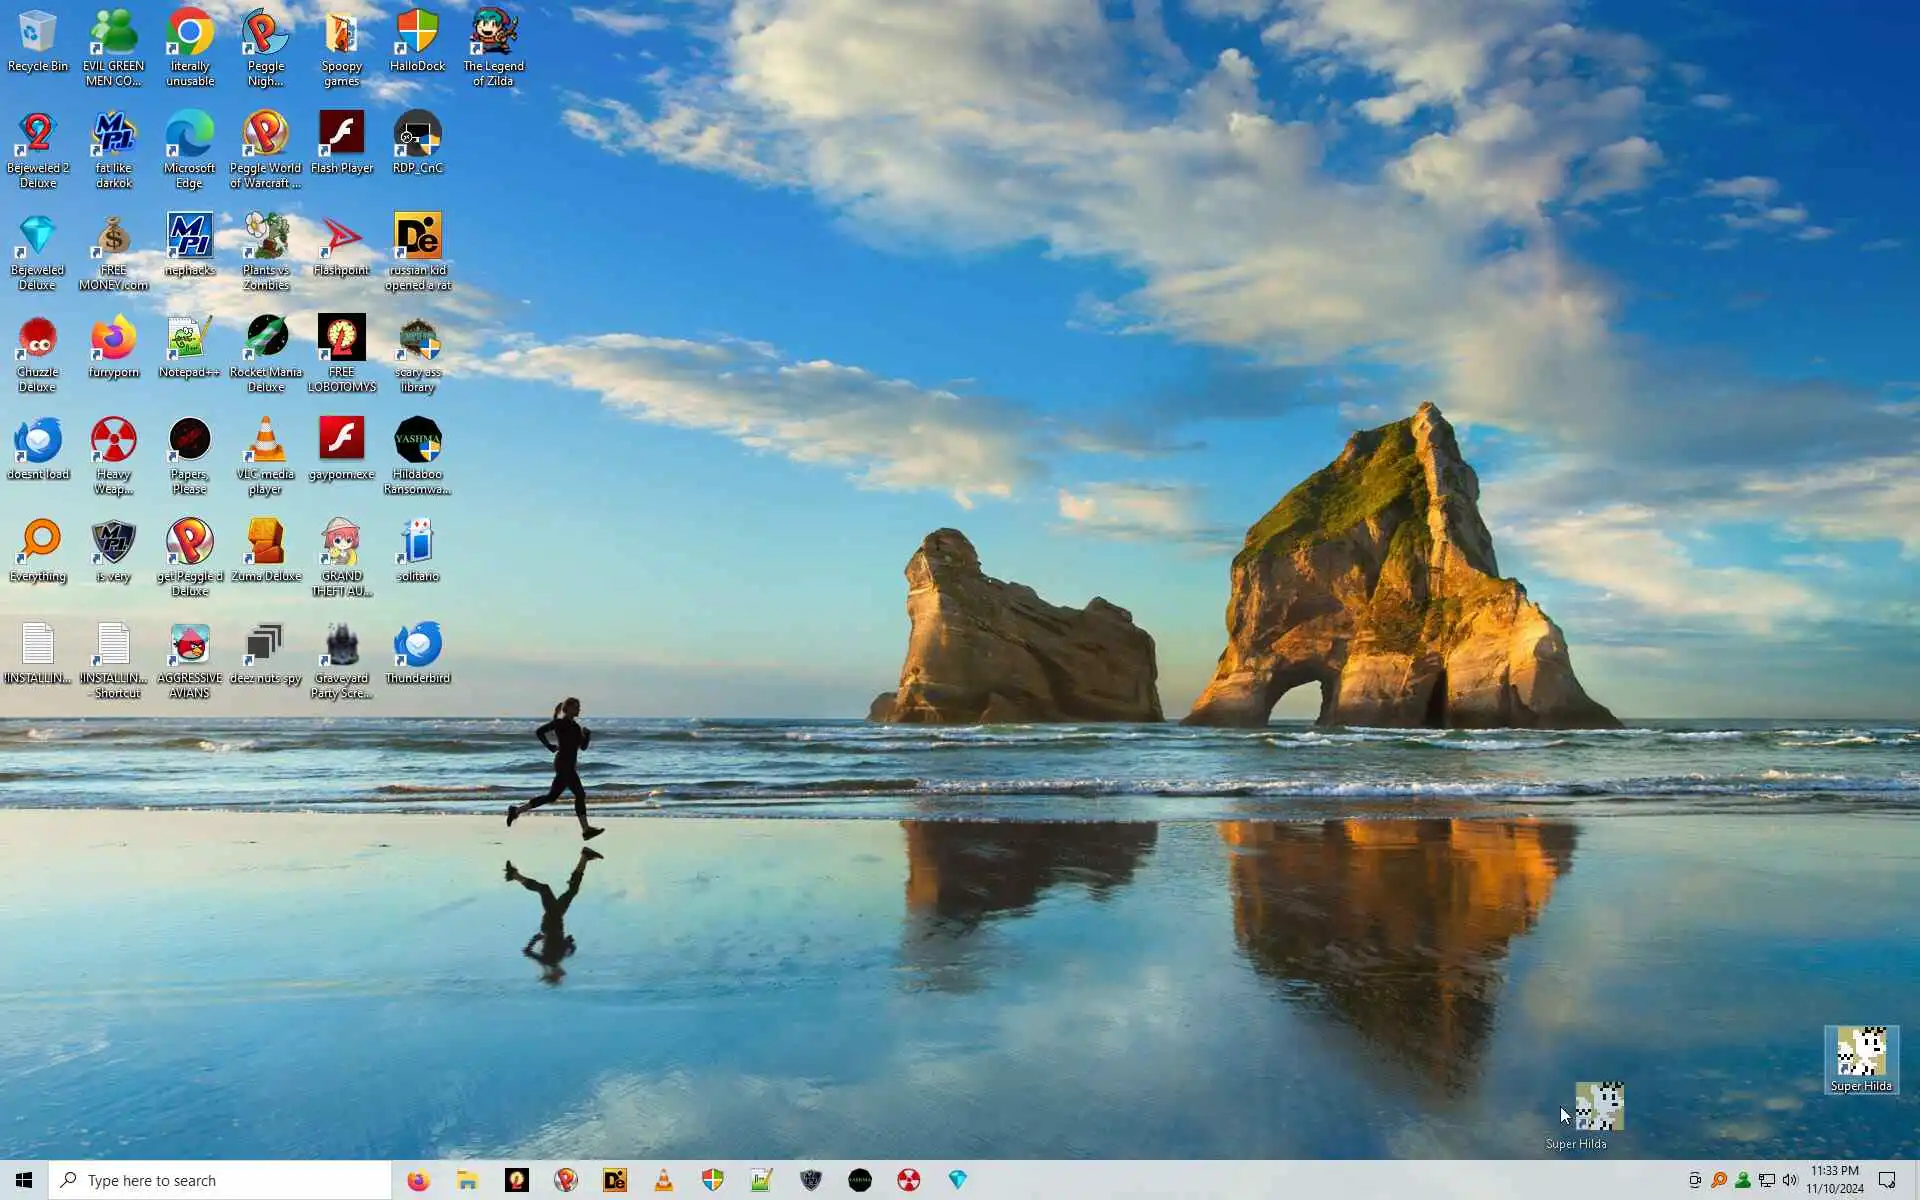
Task: Open the Flashpoint desktop shortcut
Action: [x=341, y=244]
